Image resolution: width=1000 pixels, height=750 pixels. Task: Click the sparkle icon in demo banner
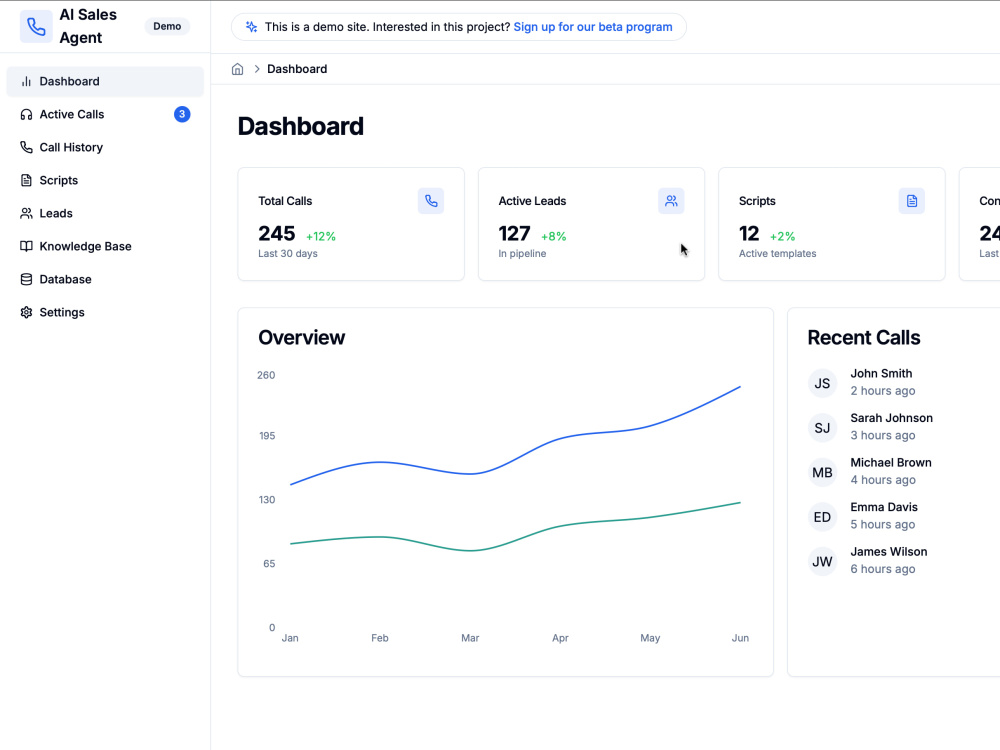point(251,27)
